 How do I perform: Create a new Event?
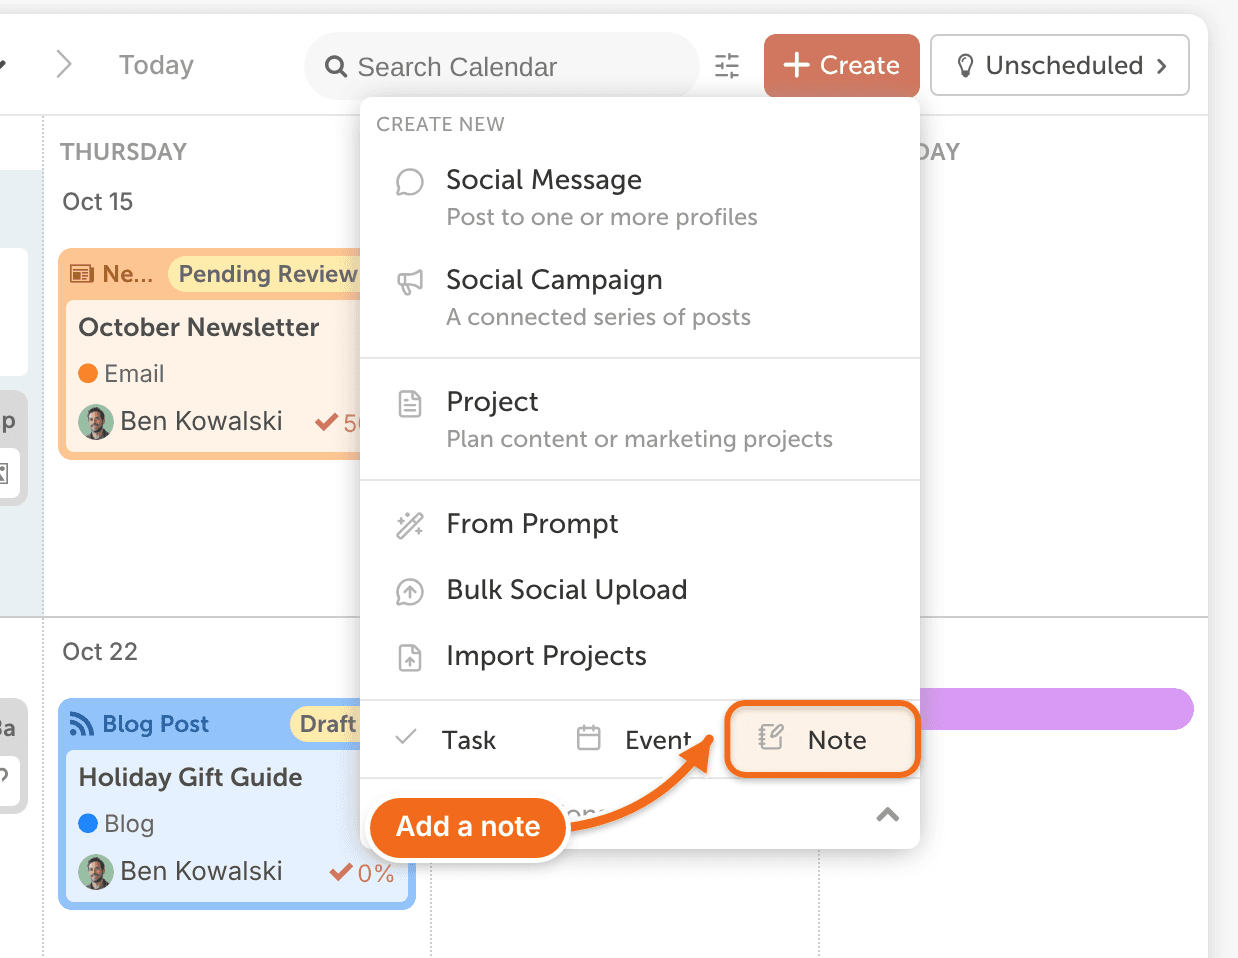tap(634, 740)
